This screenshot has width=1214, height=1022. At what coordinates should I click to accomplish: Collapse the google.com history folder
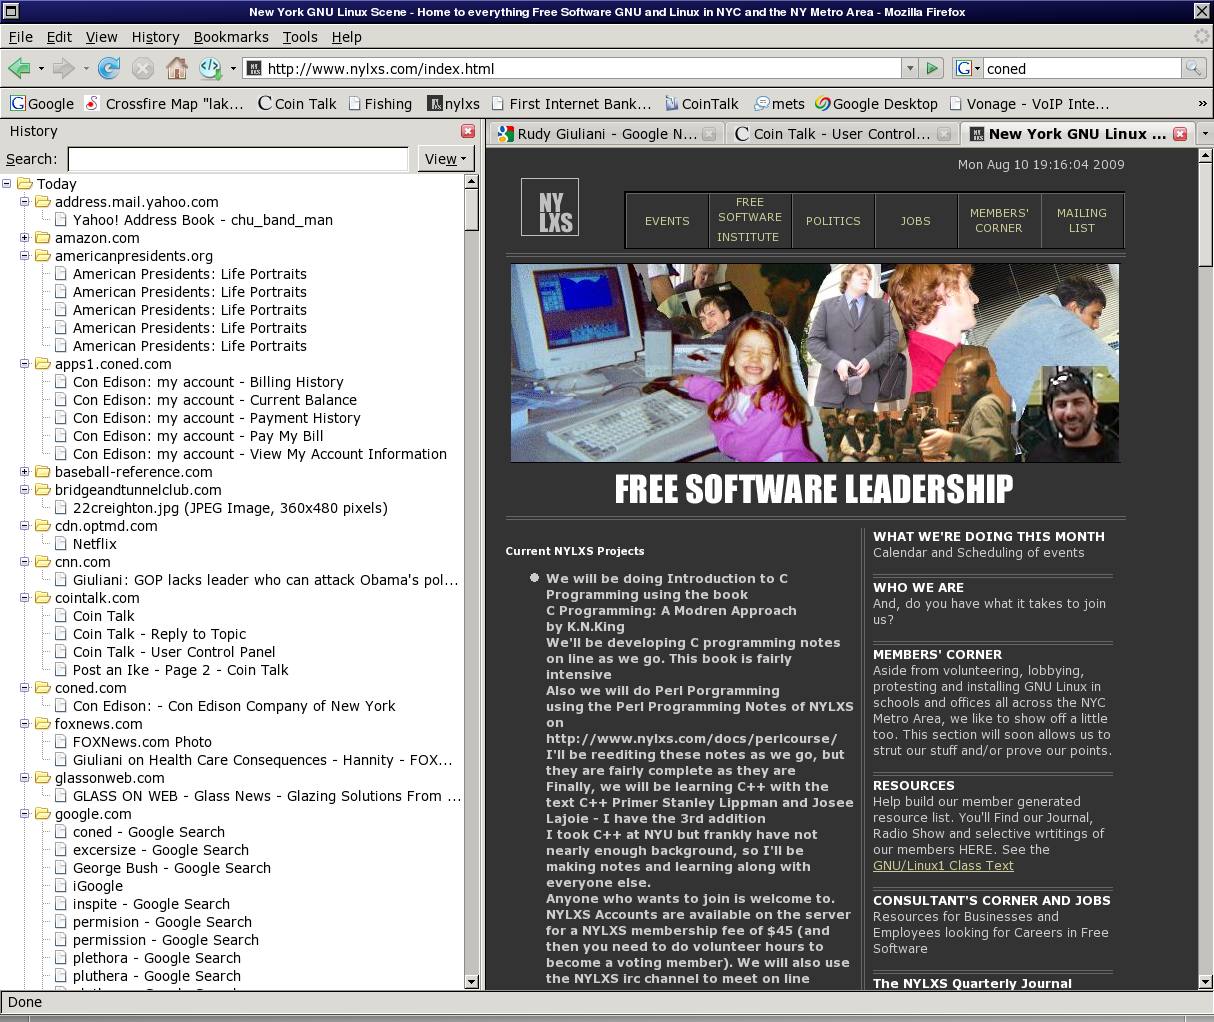tap(25, 814)
